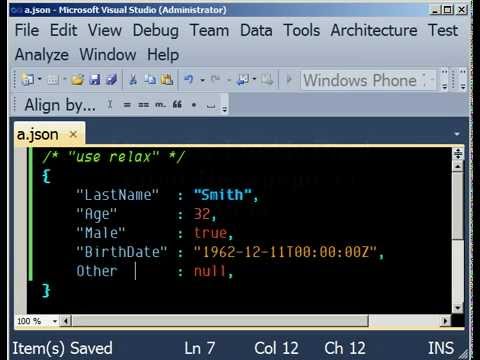Image resolution: width=480 pixels, height=360 pixels.
Task: Open the Edit menu
Action: point(63,31)
